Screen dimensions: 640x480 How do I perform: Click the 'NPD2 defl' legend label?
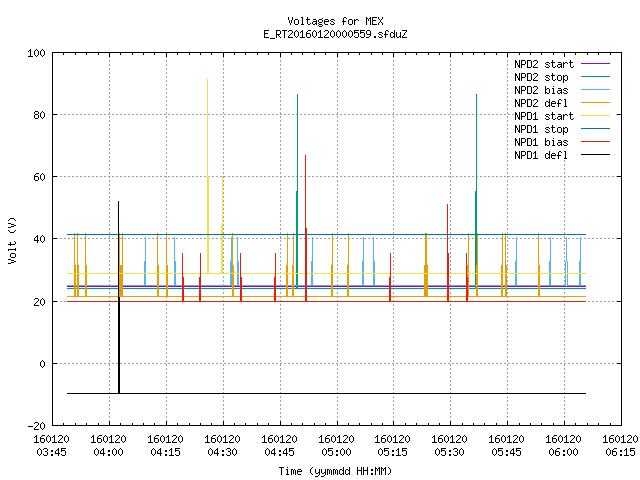tap(541, 103)
